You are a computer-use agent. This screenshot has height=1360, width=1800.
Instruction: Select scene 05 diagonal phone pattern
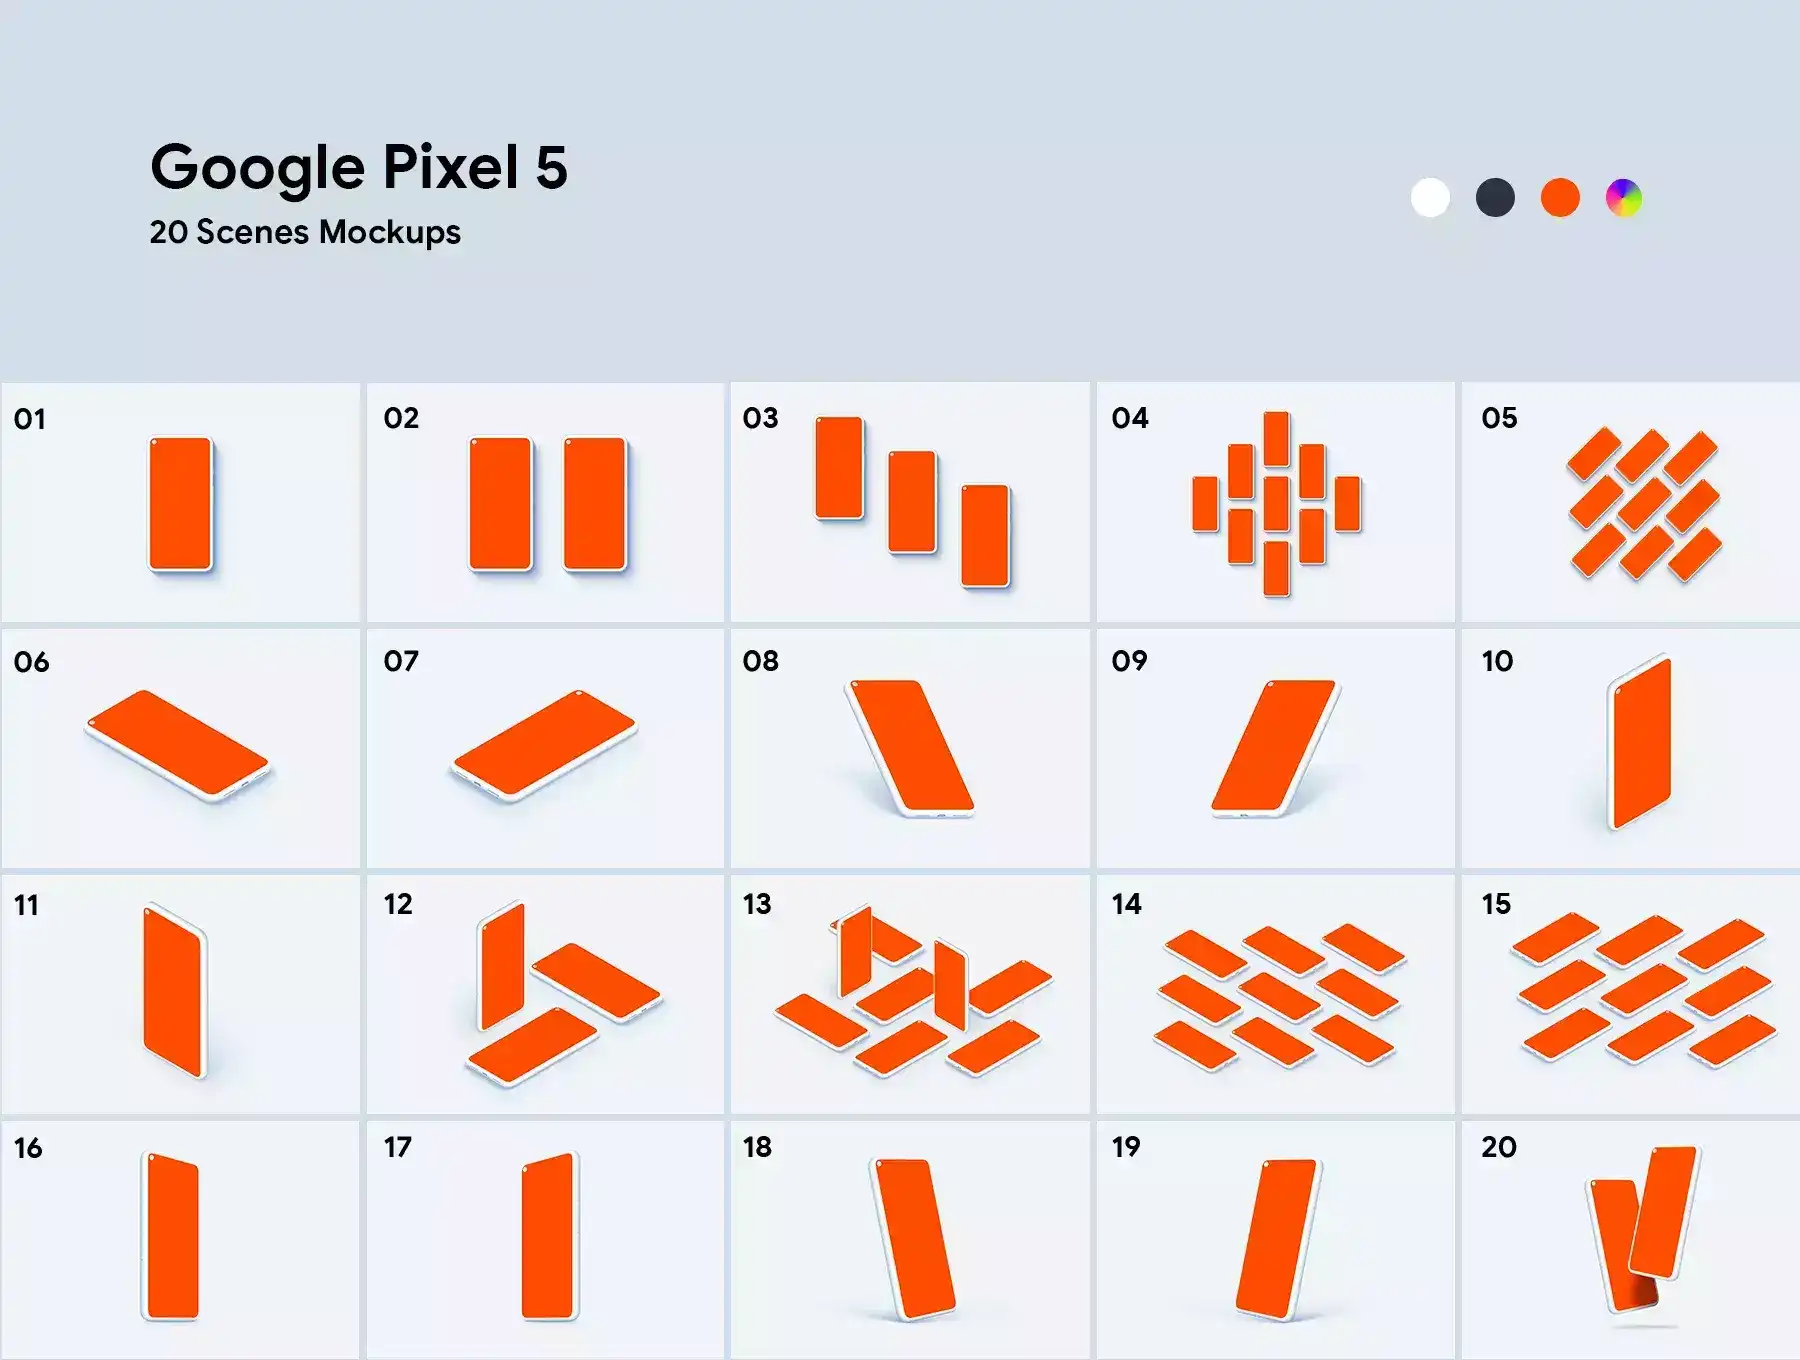(x=1642, y=503)
